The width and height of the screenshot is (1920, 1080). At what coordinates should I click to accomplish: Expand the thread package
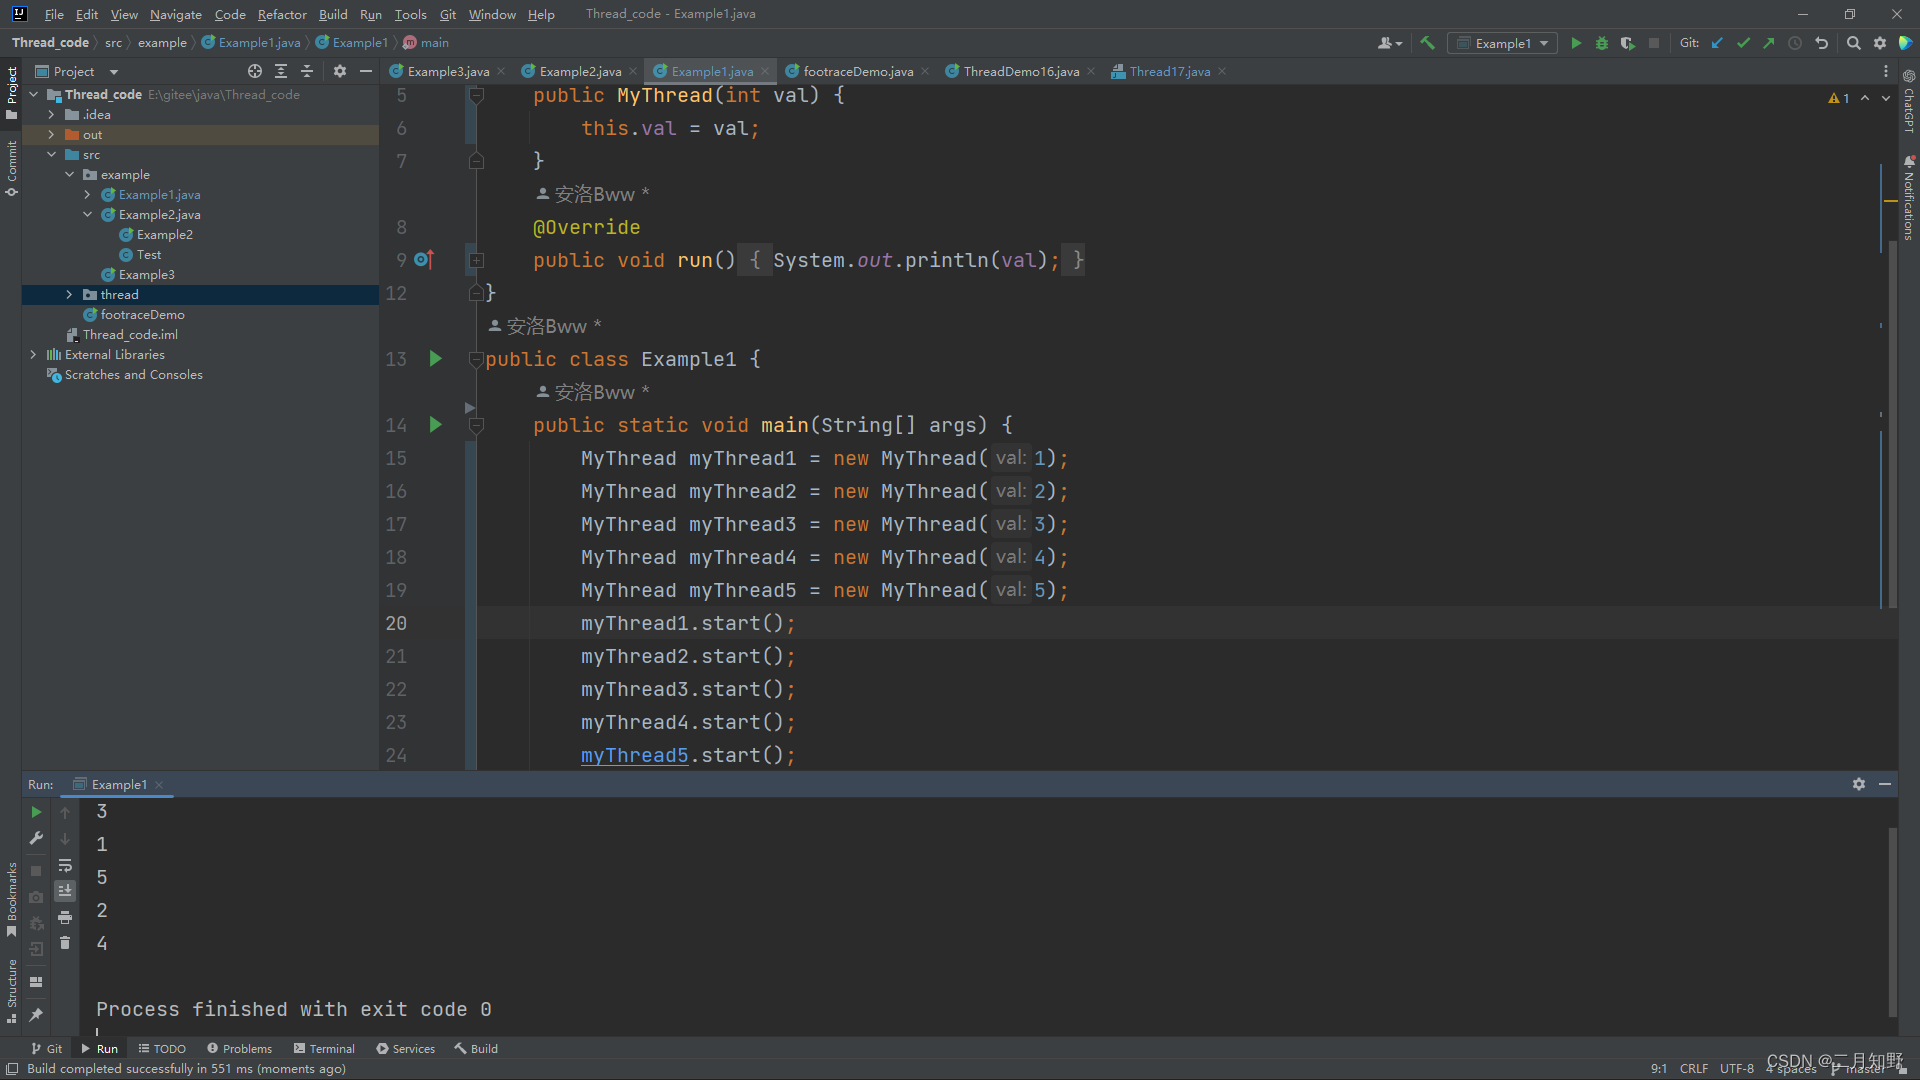69,294
